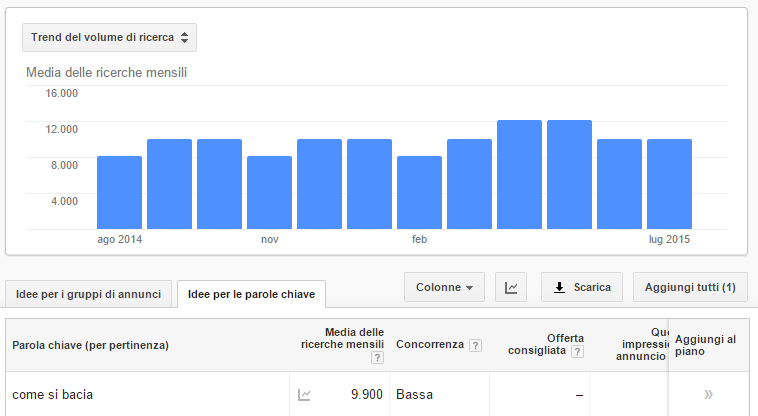The height and width of the screenshot is (416, 758).
Task: Click the 16.000 axis label
Action: (x=61, y=93)
